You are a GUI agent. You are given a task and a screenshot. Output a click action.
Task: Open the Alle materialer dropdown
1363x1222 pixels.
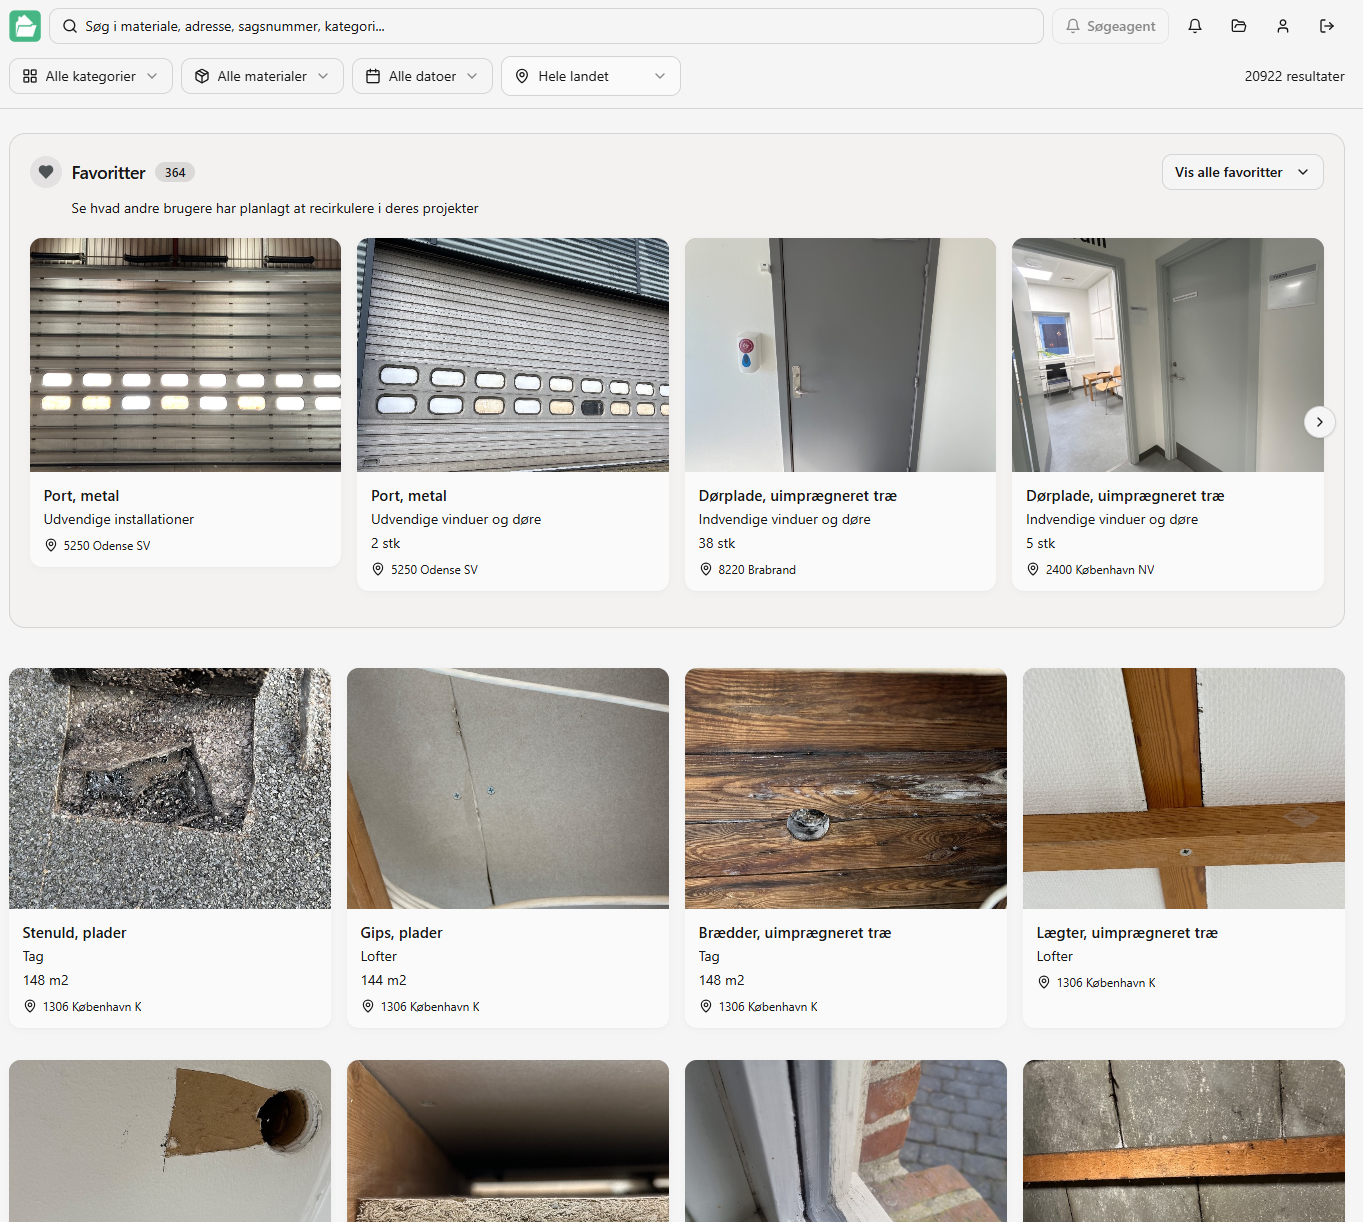coord(262,76)
